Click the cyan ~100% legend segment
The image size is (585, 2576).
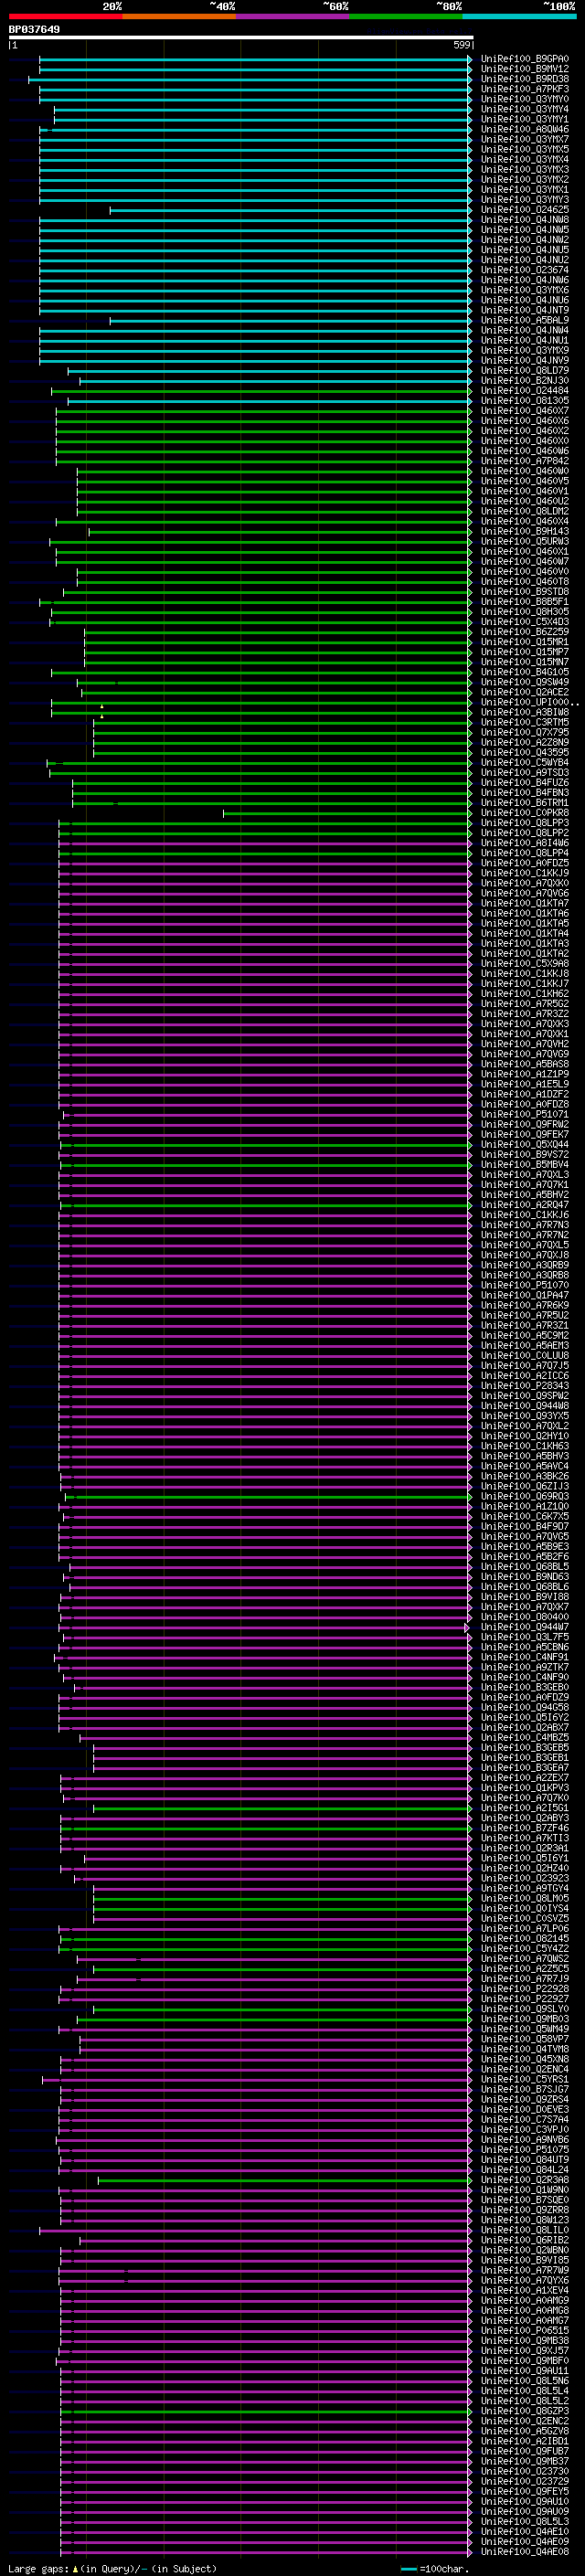519,16
